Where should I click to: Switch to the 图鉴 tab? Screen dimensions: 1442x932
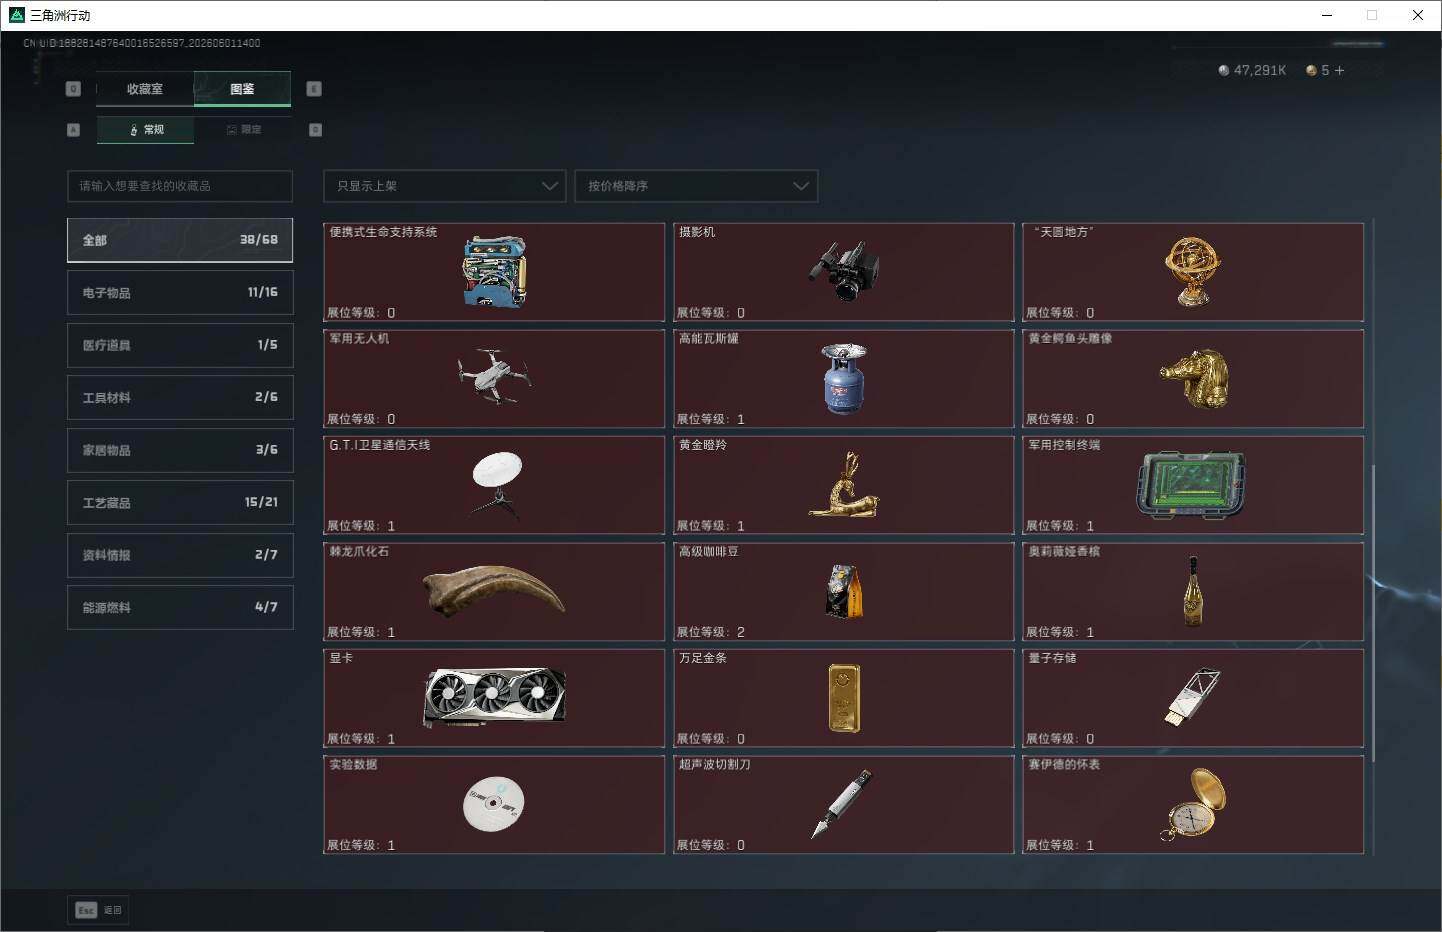coord(242,89)
